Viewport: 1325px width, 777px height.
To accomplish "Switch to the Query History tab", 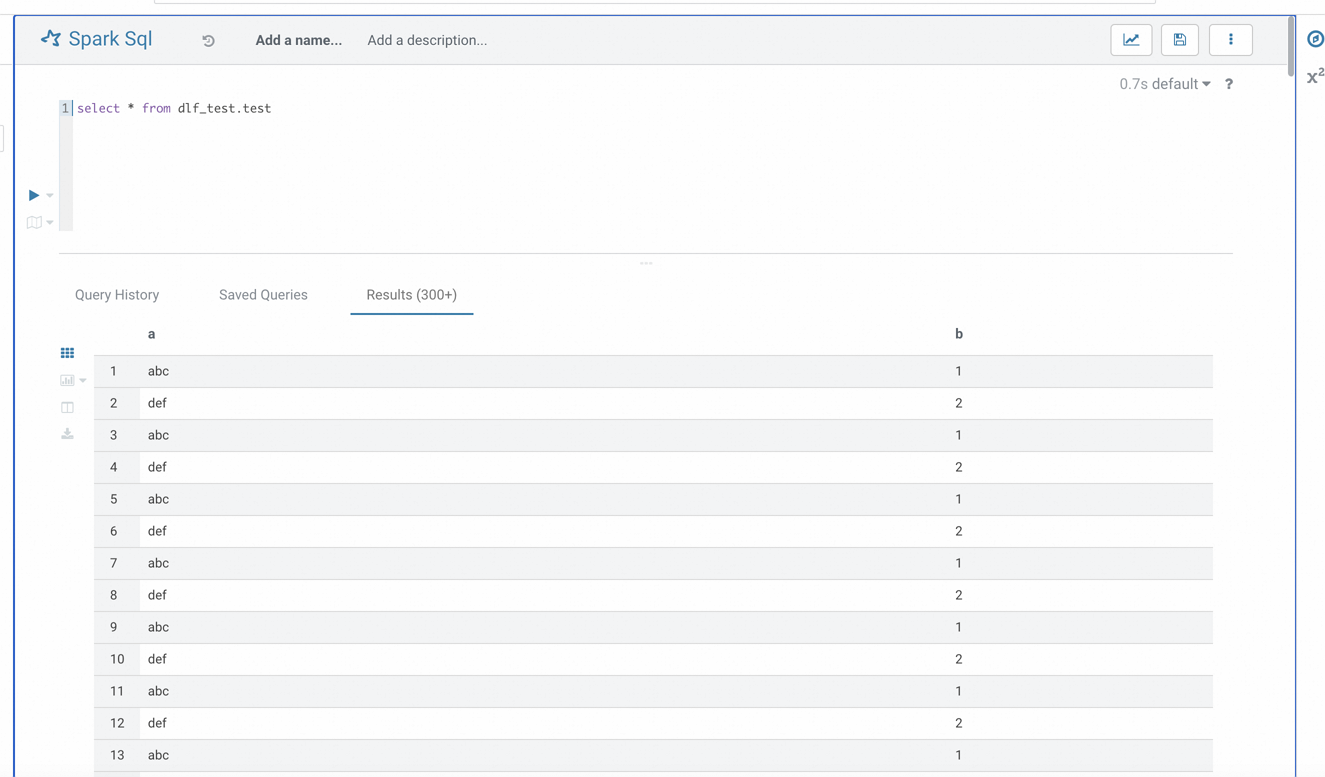I will [116, 294].
